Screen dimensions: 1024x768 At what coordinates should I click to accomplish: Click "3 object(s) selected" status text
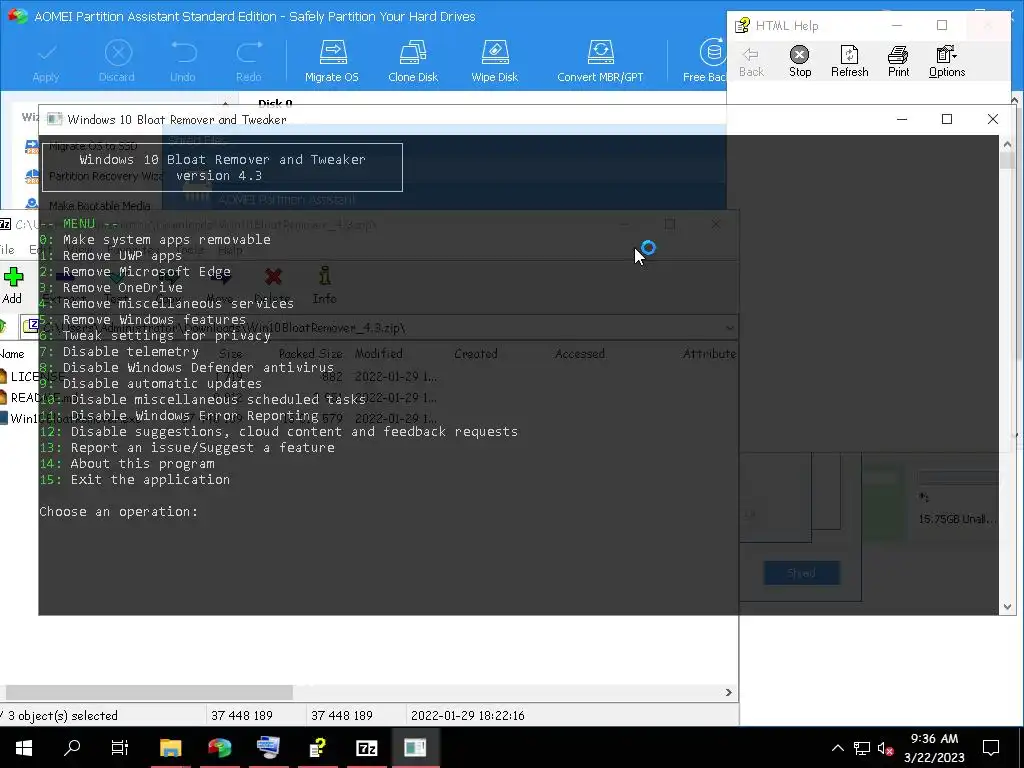pyautogui.click(x=63, y=715)
